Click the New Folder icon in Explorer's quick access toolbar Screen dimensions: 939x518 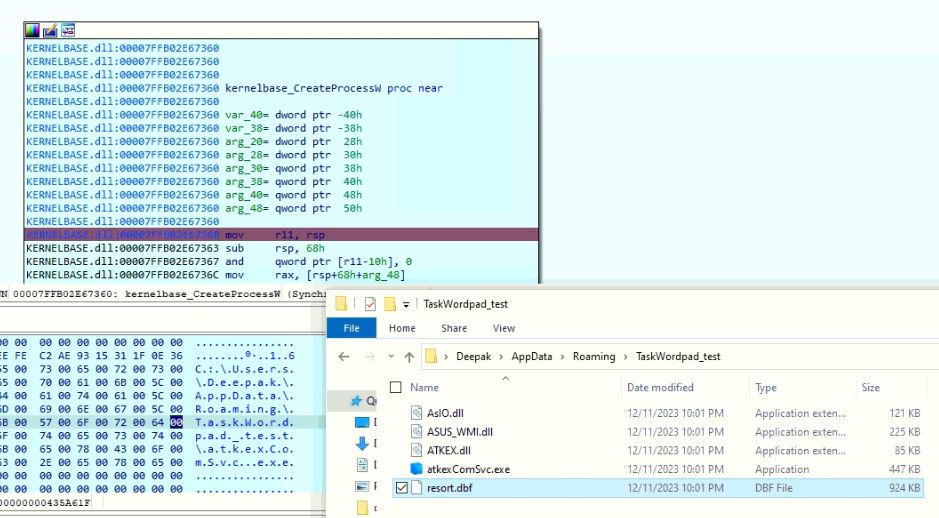pos(390,304)
